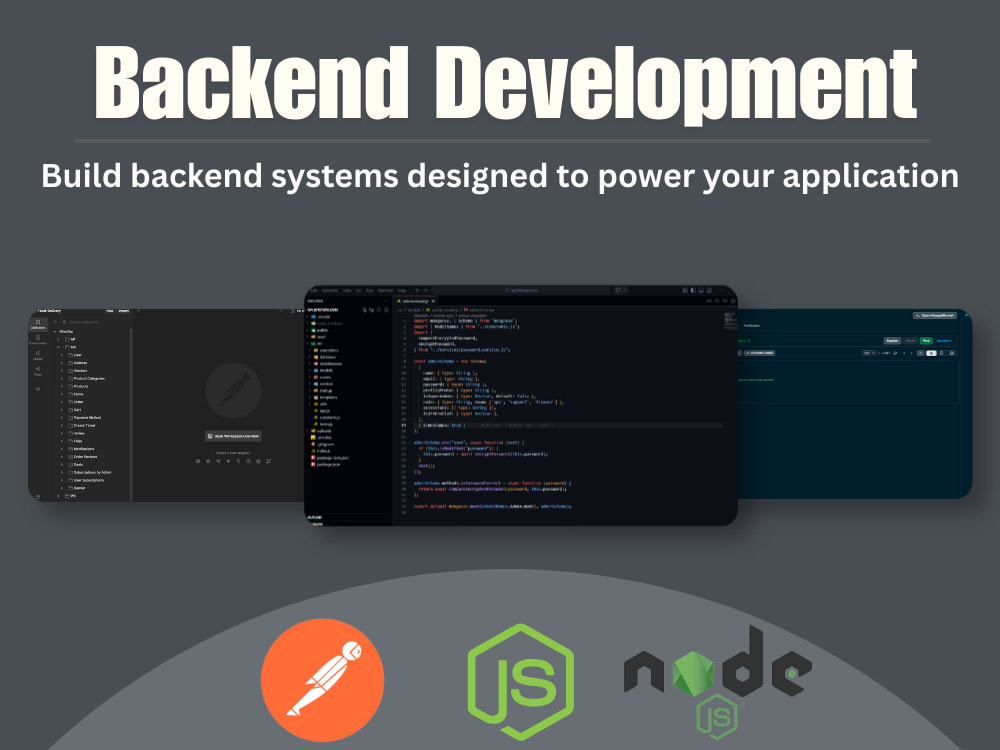Image resolution: width=1000 pixels, height=750 pixels.
Task: Open package.json in VS Code explorer
Action: [325, 464]
